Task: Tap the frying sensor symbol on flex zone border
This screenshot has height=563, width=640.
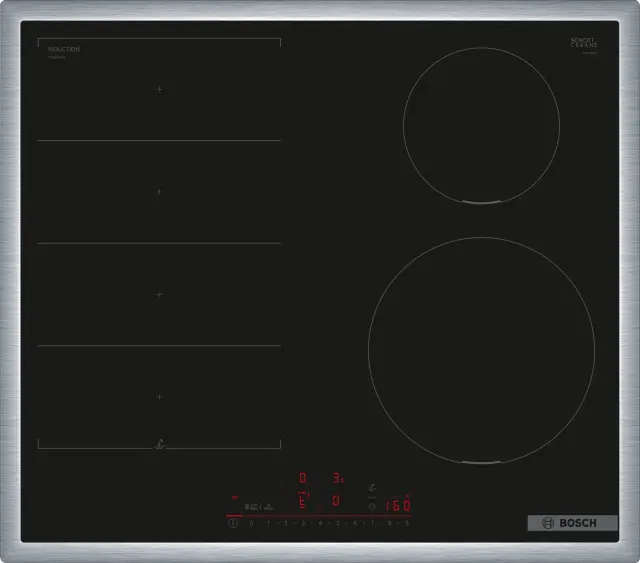Action: (x=160, y=445)
